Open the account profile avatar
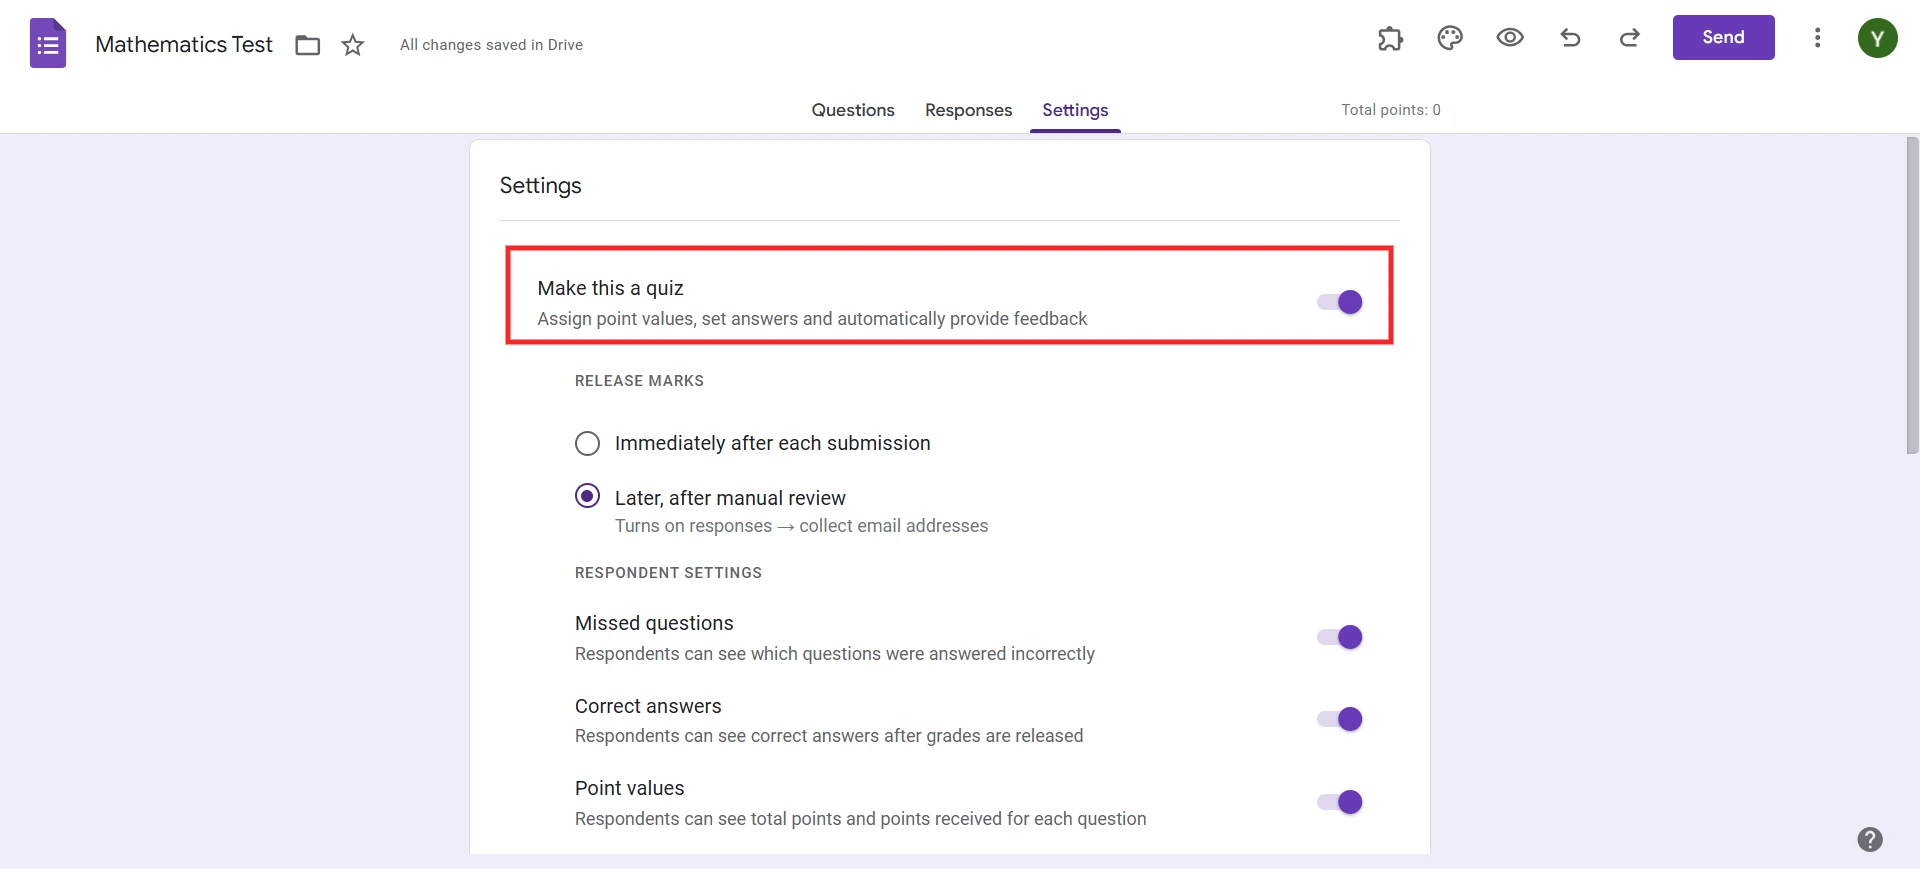The image size is (1920, 869). pos(1878,38)
